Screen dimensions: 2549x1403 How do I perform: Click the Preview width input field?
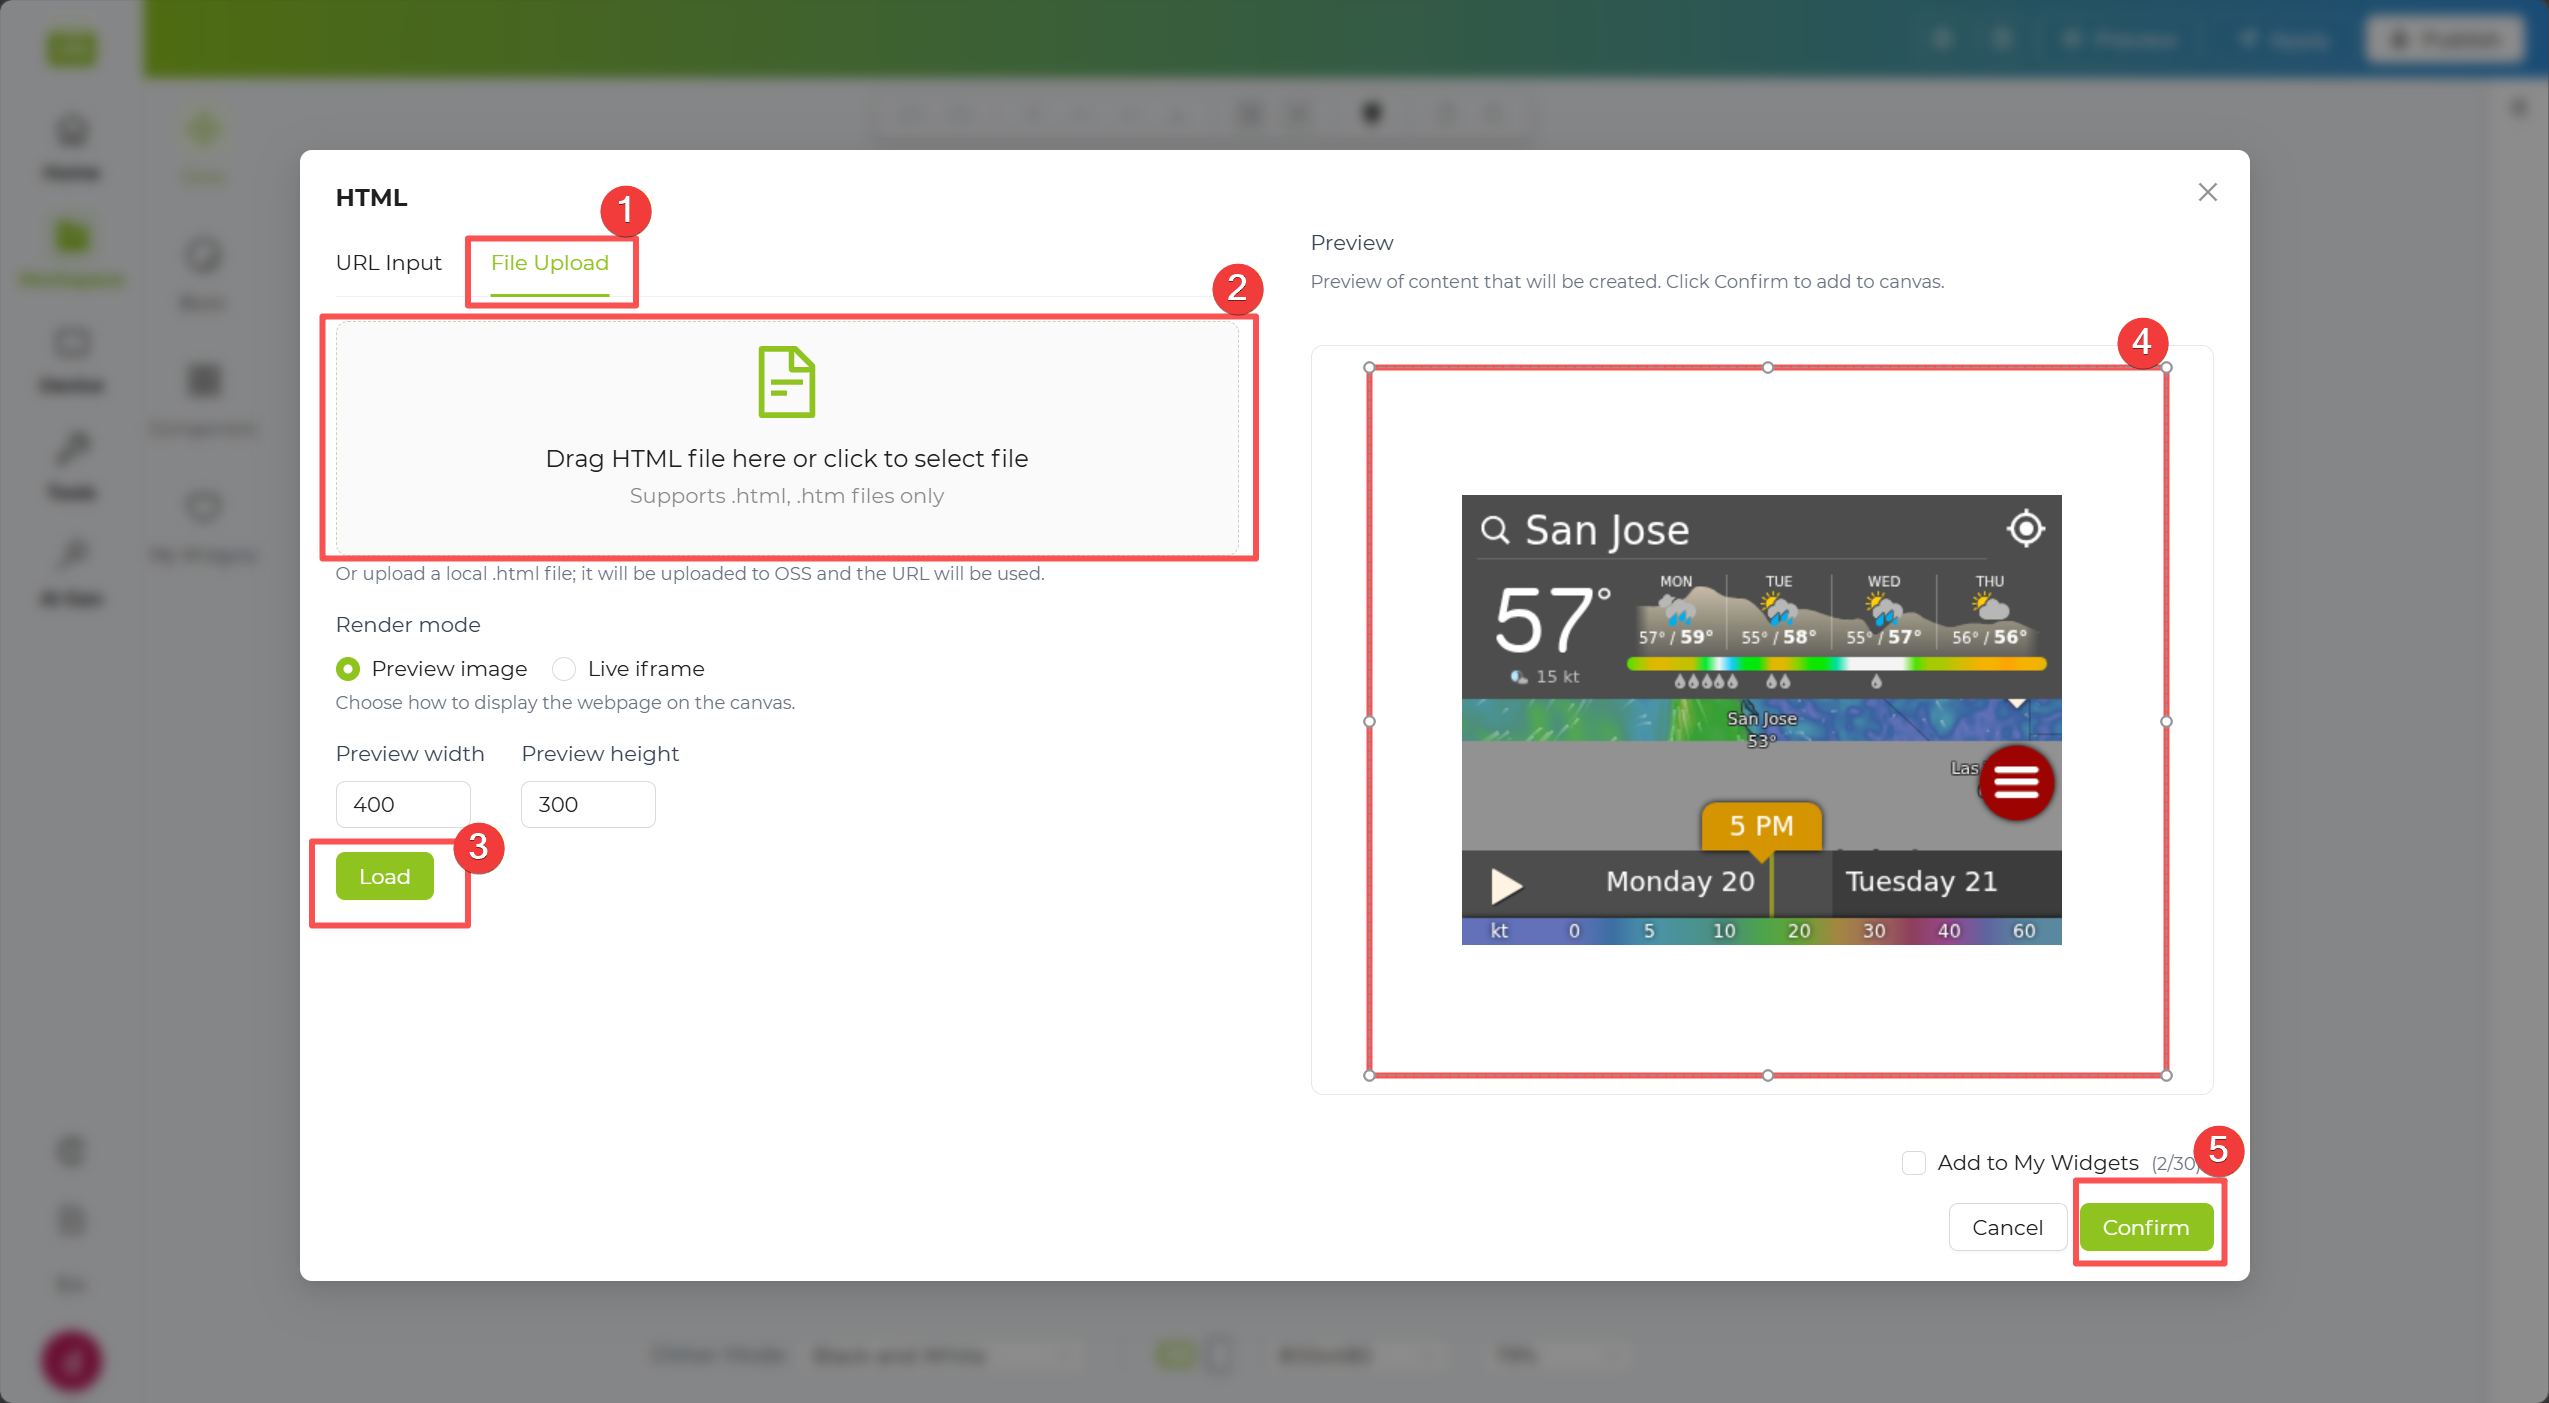click(403, 804)
